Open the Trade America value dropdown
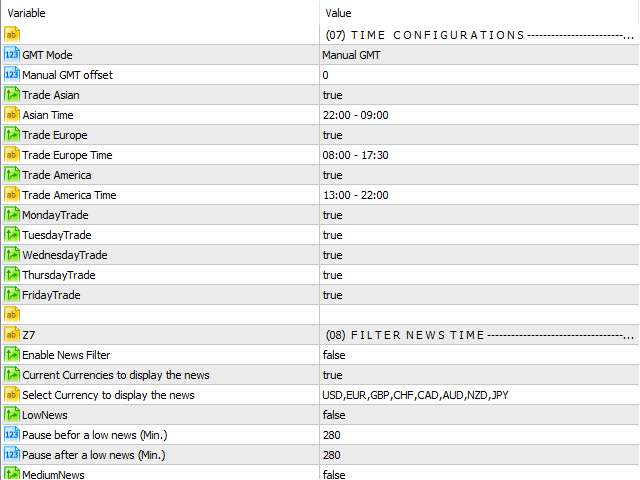Viewport: 640px width, 480px height. [x=479, y=175]
